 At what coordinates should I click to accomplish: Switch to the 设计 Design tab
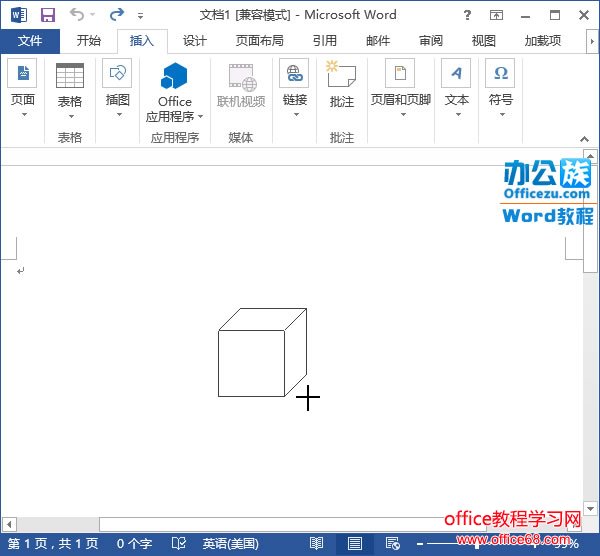[x=194, y=41]
